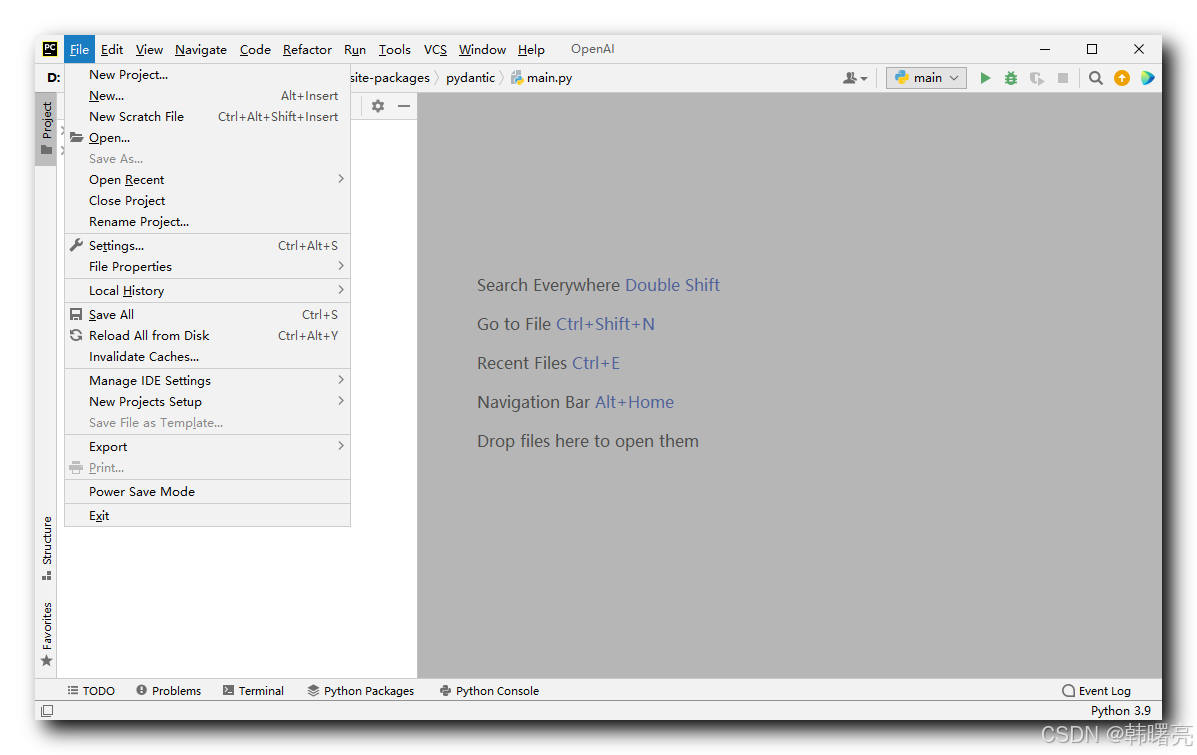
Task: Click the Project panel gear settings icon
Action: [x=378, y=106]
